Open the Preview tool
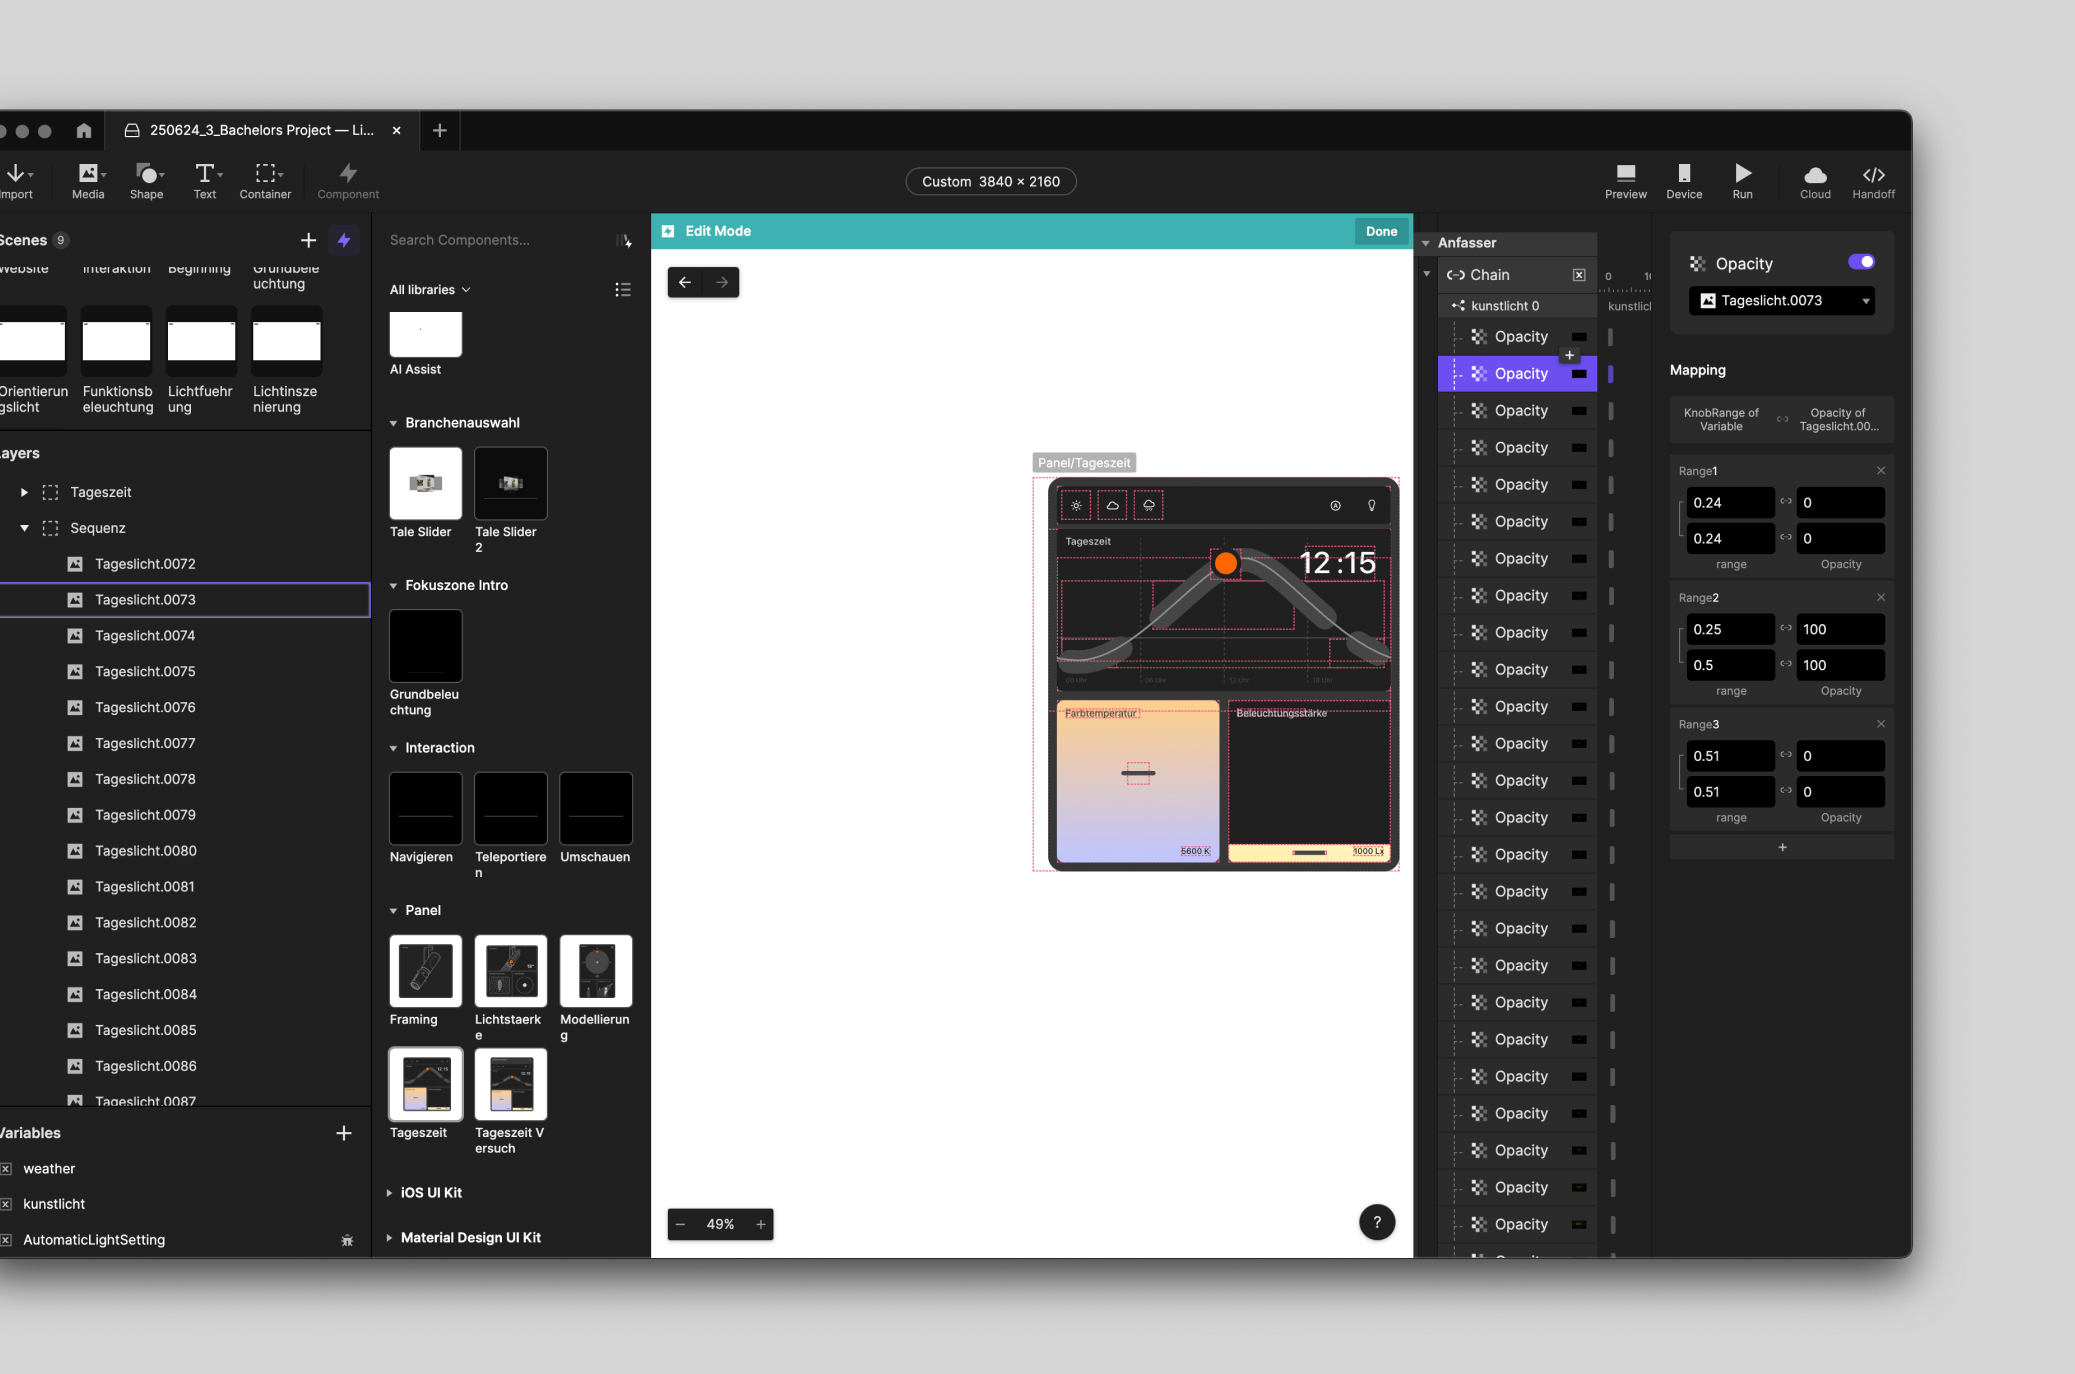Screen dimensions: 2075x1374 [1625, 174]
